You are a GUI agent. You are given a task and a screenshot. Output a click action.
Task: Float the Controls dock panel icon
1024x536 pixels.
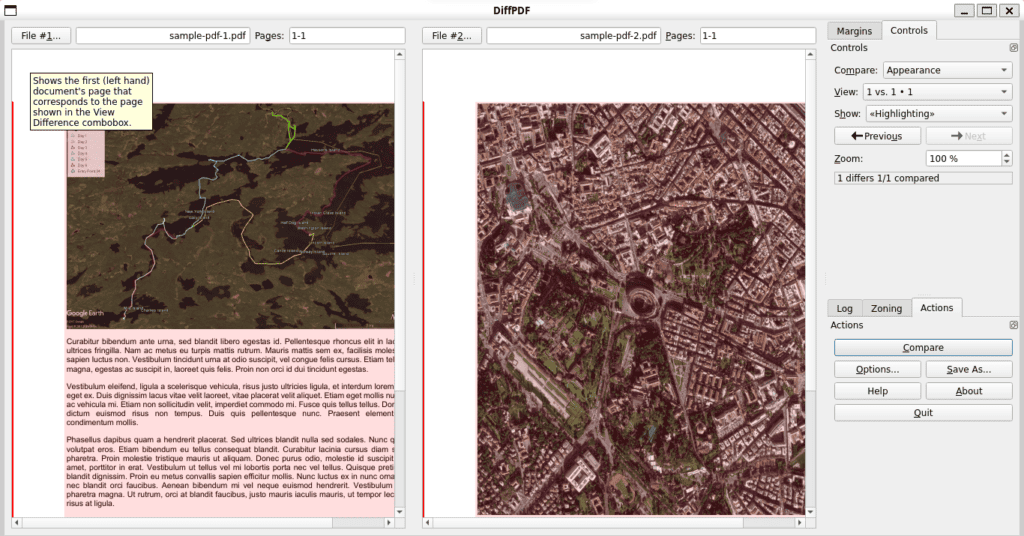pos(1014,48)
